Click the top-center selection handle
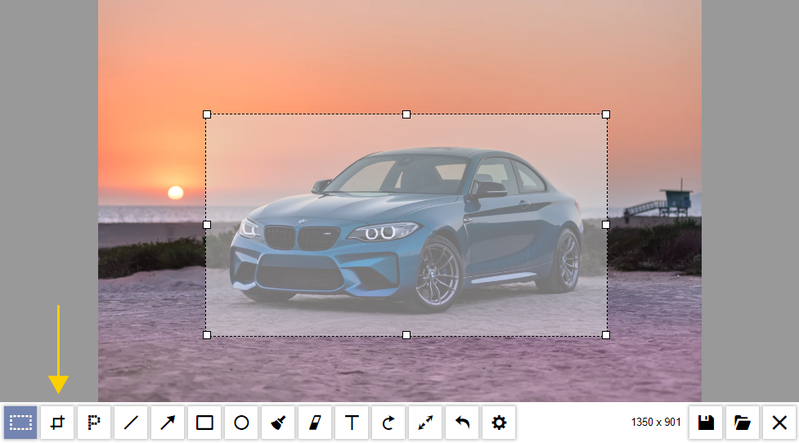 (406, 115)
